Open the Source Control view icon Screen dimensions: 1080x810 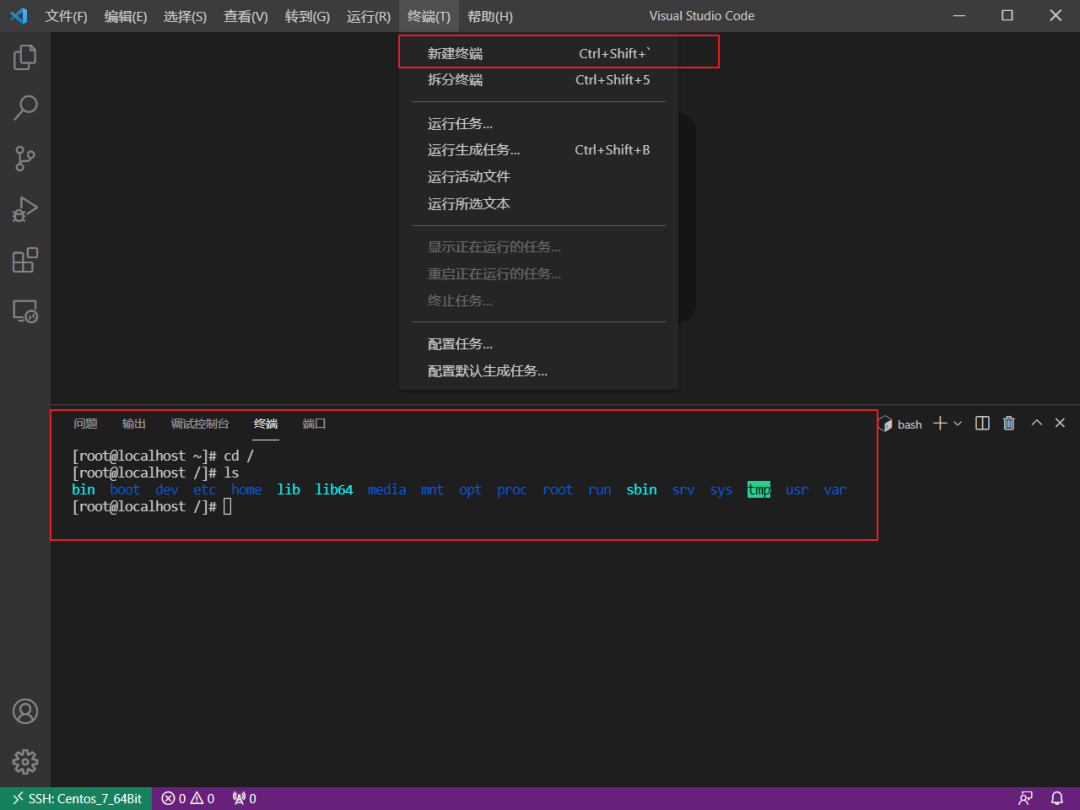pos(25,158)
